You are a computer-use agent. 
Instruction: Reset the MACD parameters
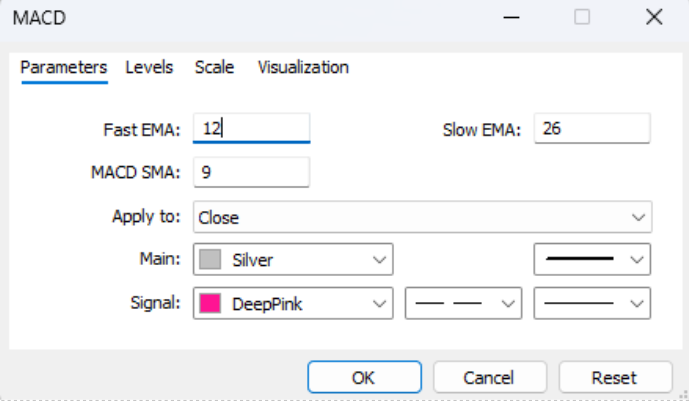[x=614, y=378]
